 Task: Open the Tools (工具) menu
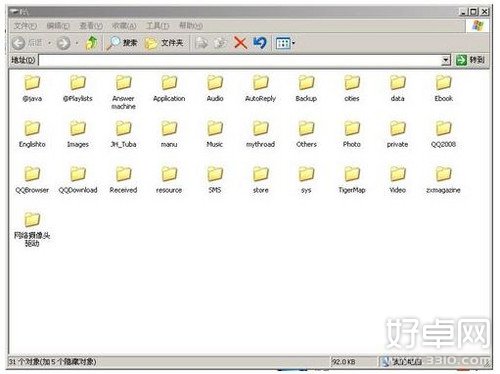click(x=157, y=26)
